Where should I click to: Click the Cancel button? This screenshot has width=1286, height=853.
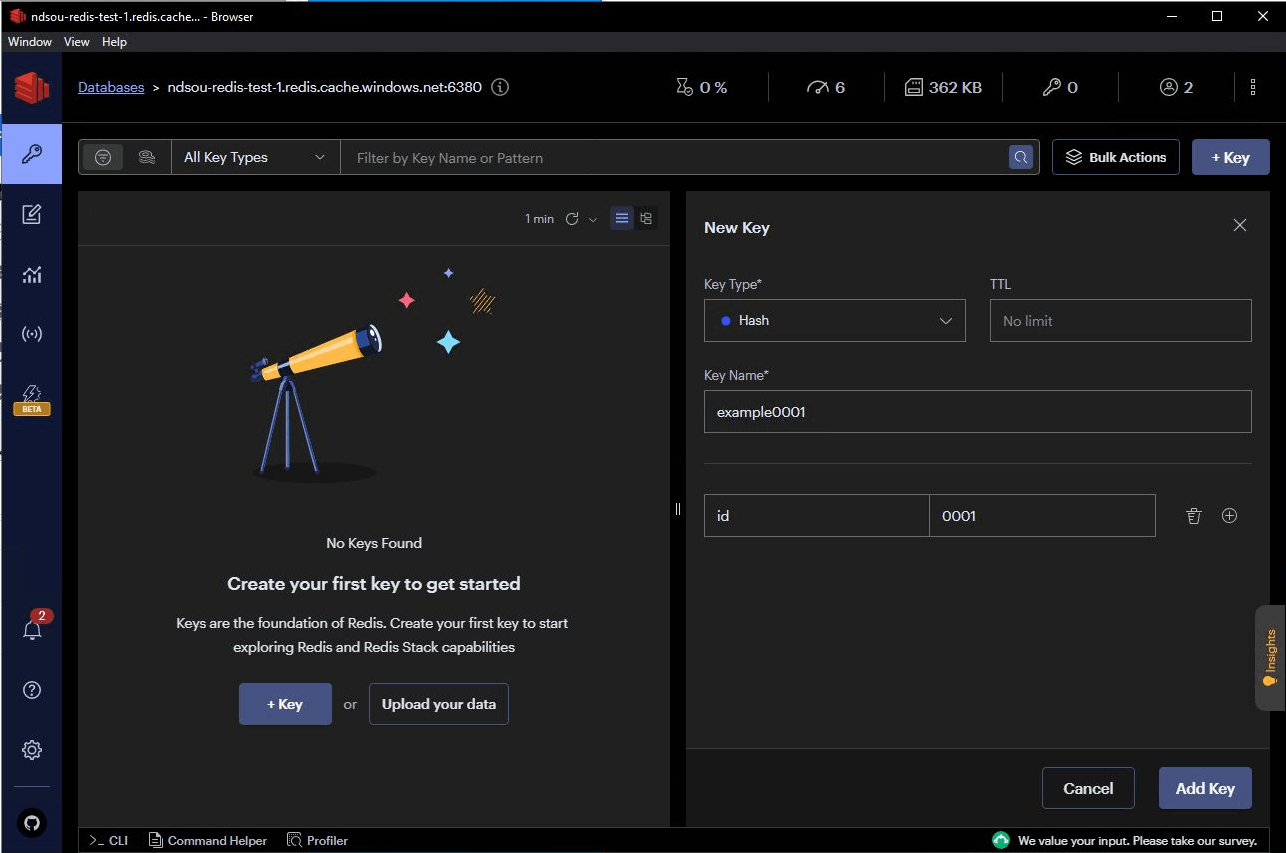(1088, 788)
